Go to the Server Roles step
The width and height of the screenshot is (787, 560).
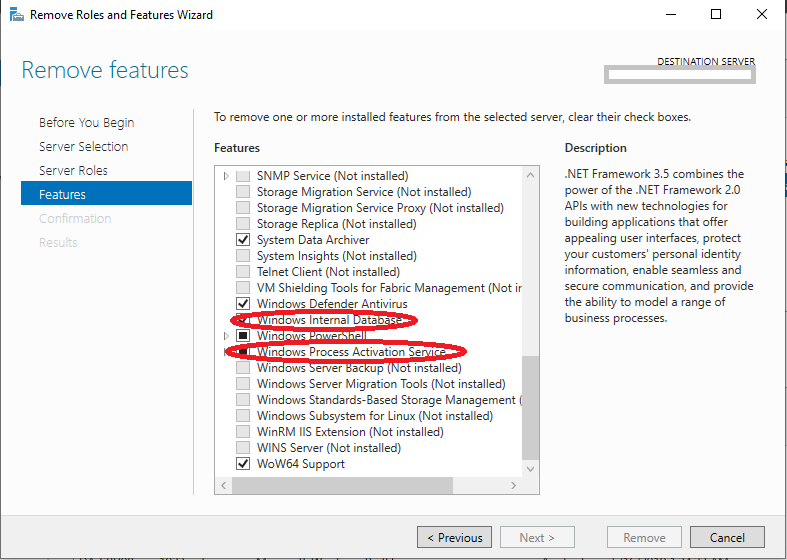(73, 171)
